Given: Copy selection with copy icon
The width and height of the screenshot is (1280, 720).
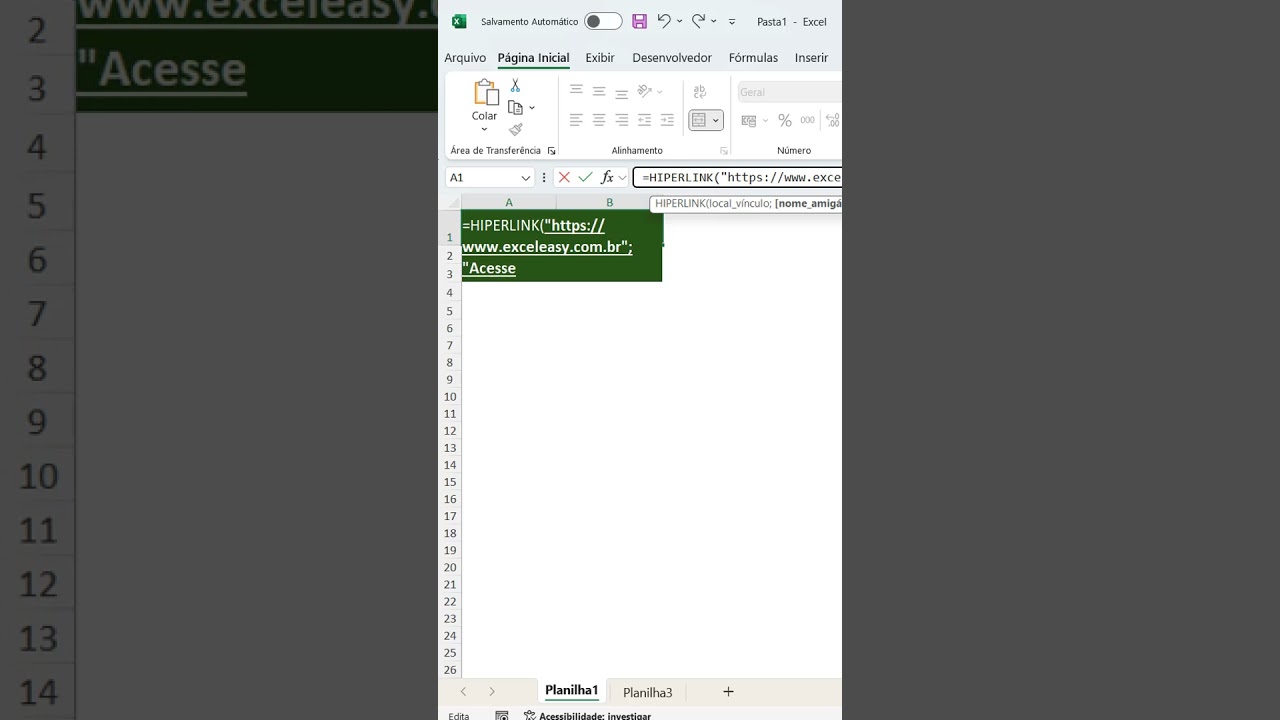Looking at the screenshot, I should (515, 108).
